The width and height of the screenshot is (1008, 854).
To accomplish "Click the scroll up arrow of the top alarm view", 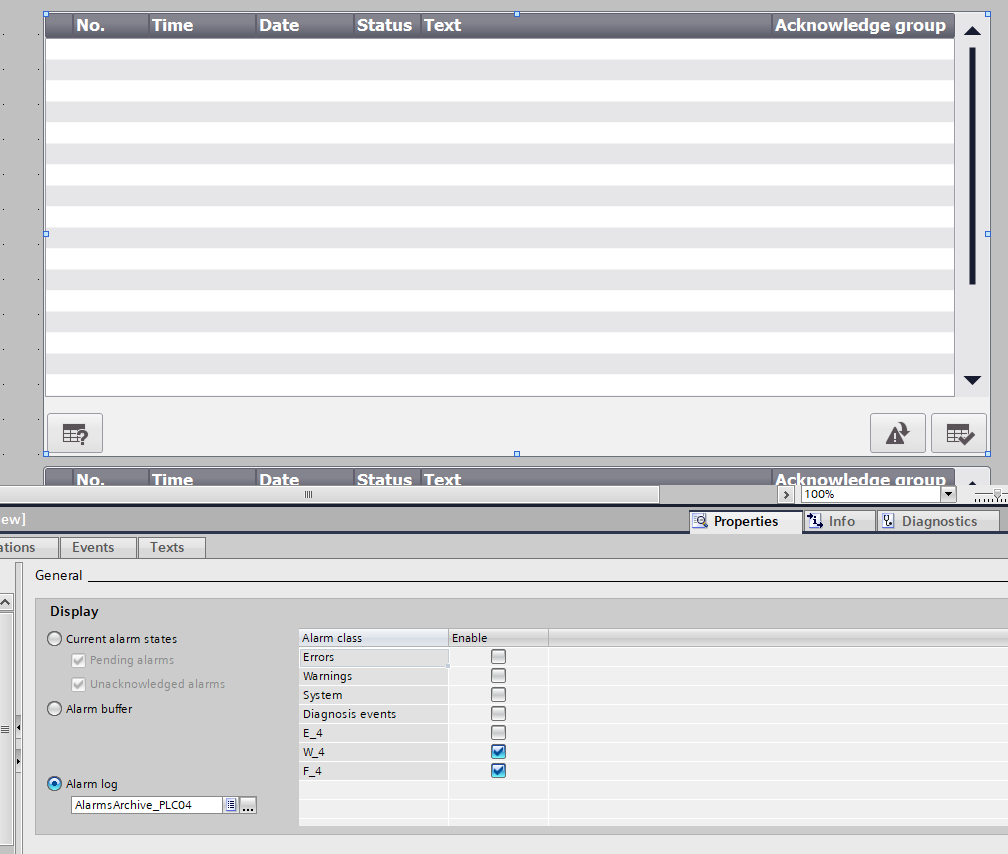I will click(x=972, y=31).
